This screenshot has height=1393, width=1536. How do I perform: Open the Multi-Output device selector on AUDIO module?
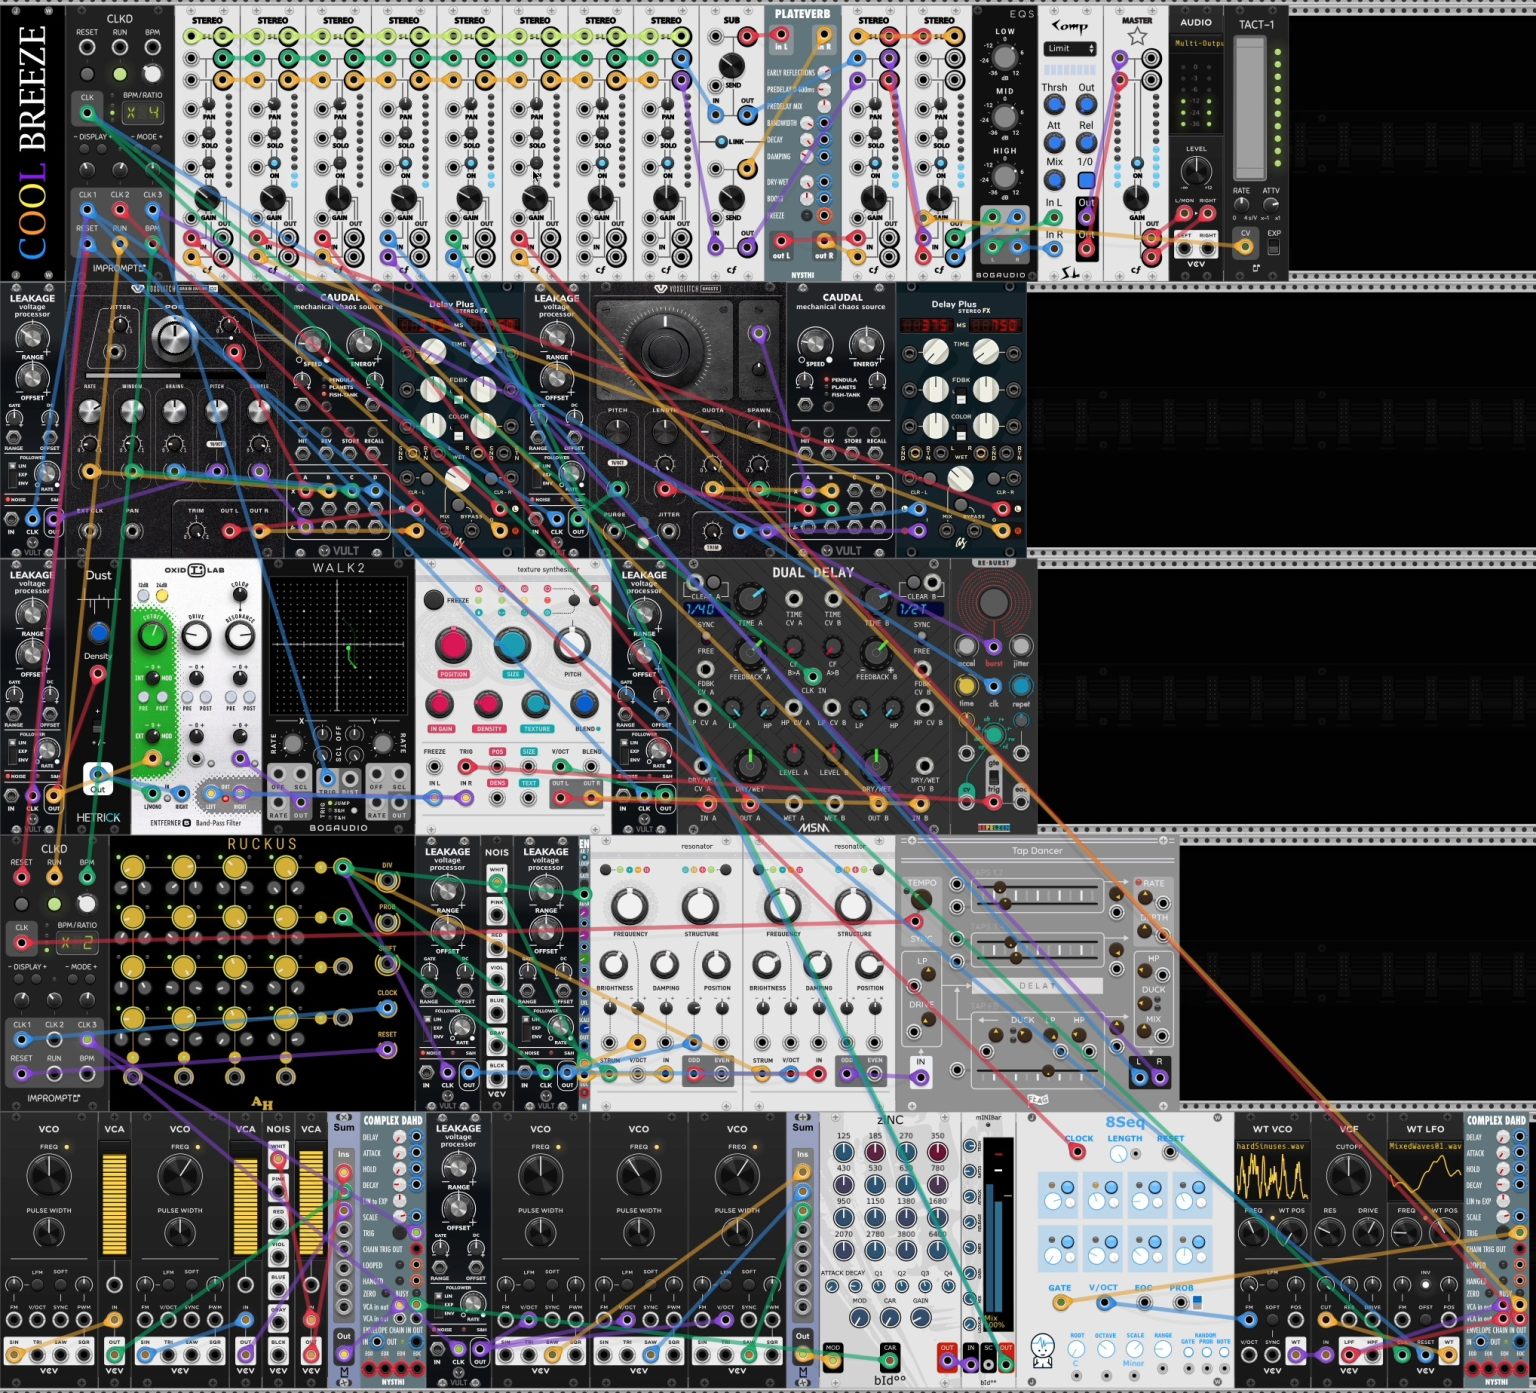coord(1197,44)
